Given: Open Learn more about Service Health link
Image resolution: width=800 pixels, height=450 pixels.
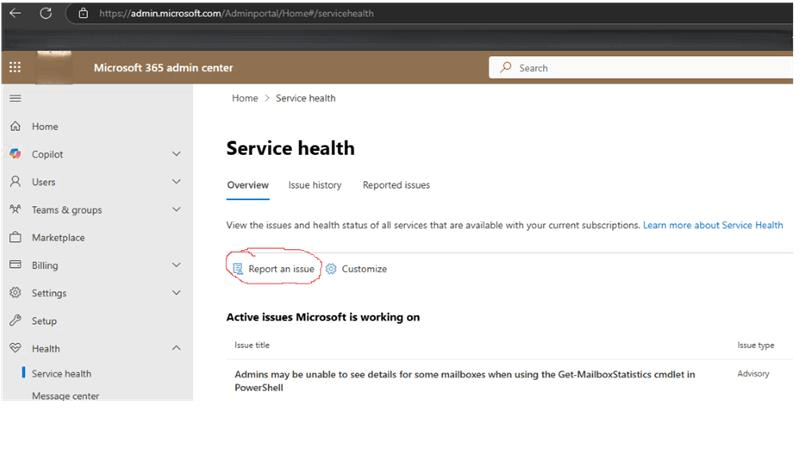Looking at the screenshot, I should point(713,225).
